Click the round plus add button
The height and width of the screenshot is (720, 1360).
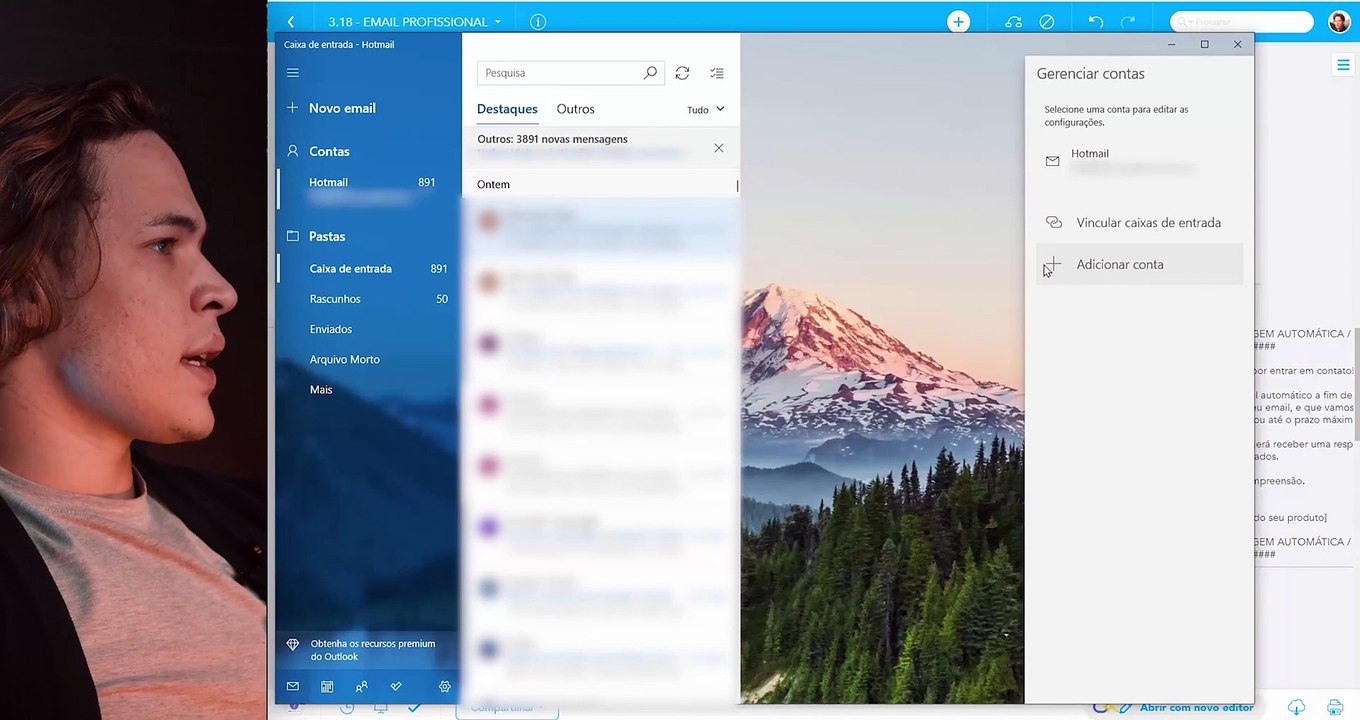pyautogui.click(x=958, y=21)
